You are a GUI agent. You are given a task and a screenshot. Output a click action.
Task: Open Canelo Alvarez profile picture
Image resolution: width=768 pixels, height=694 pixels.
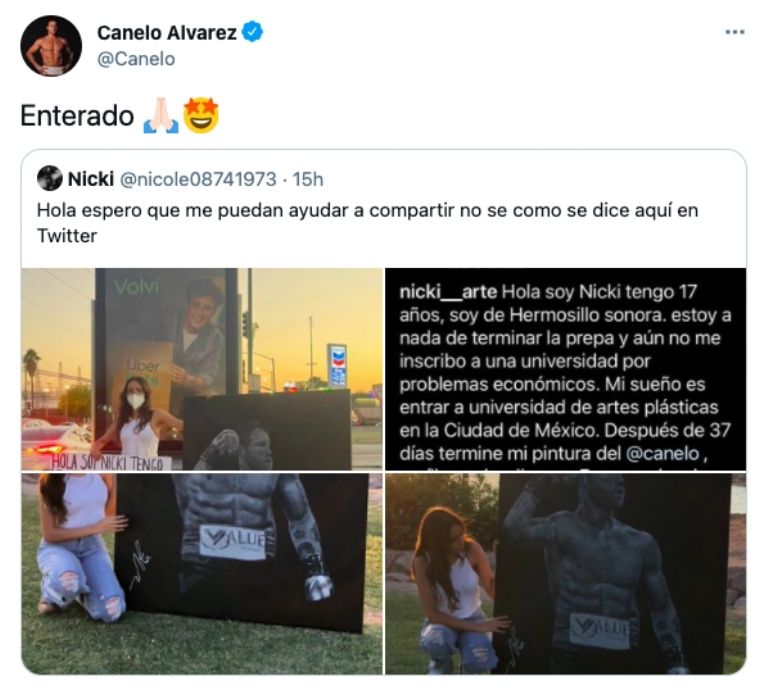pos(51,46)
